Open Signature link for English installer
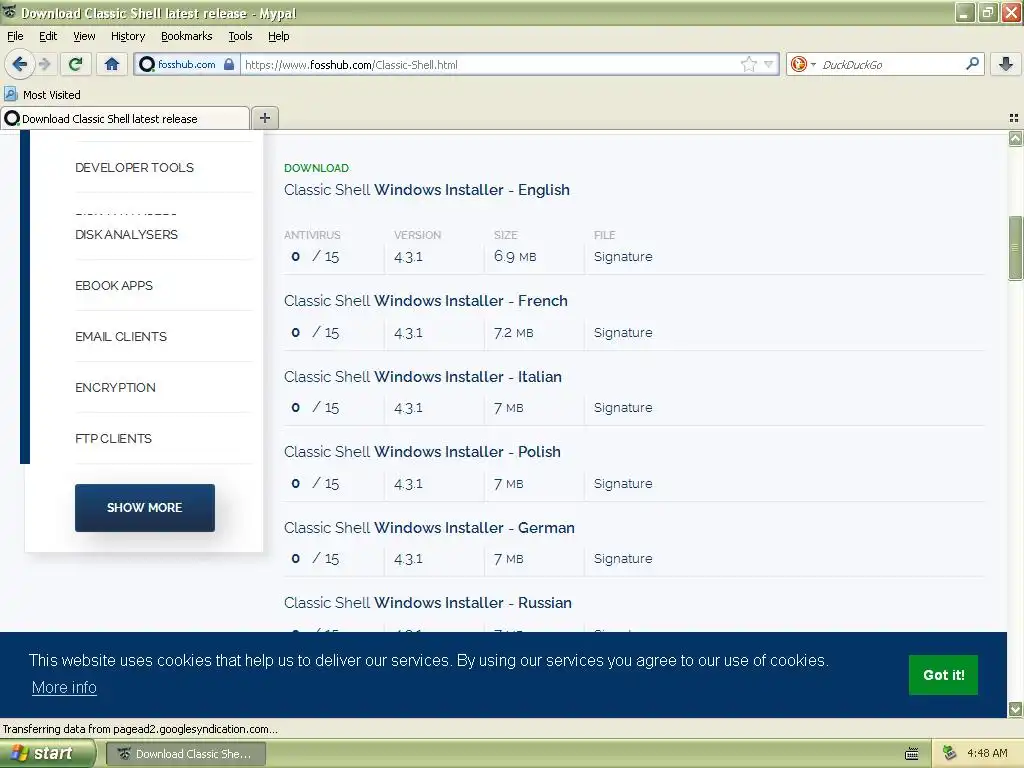 tap(623, 257)
